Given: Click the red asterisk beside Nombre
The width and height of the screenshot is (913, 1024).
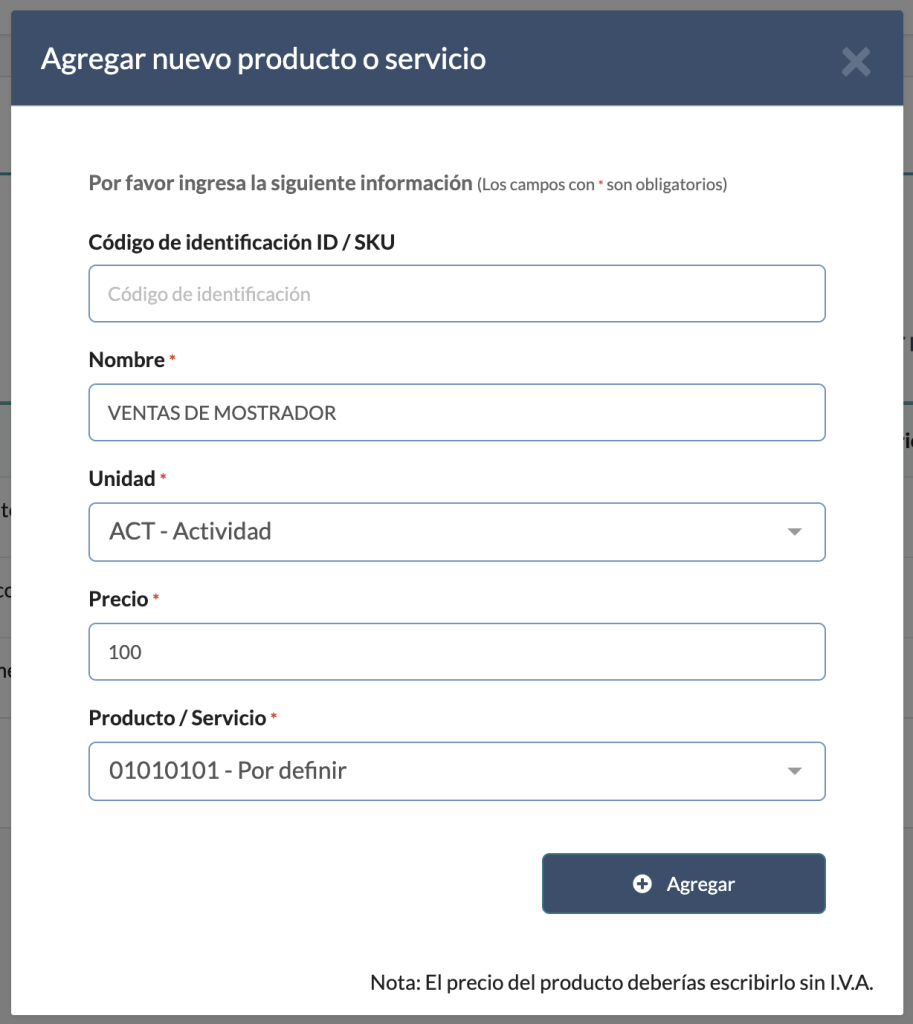Looking at the screenshot, I should [172, 359].
